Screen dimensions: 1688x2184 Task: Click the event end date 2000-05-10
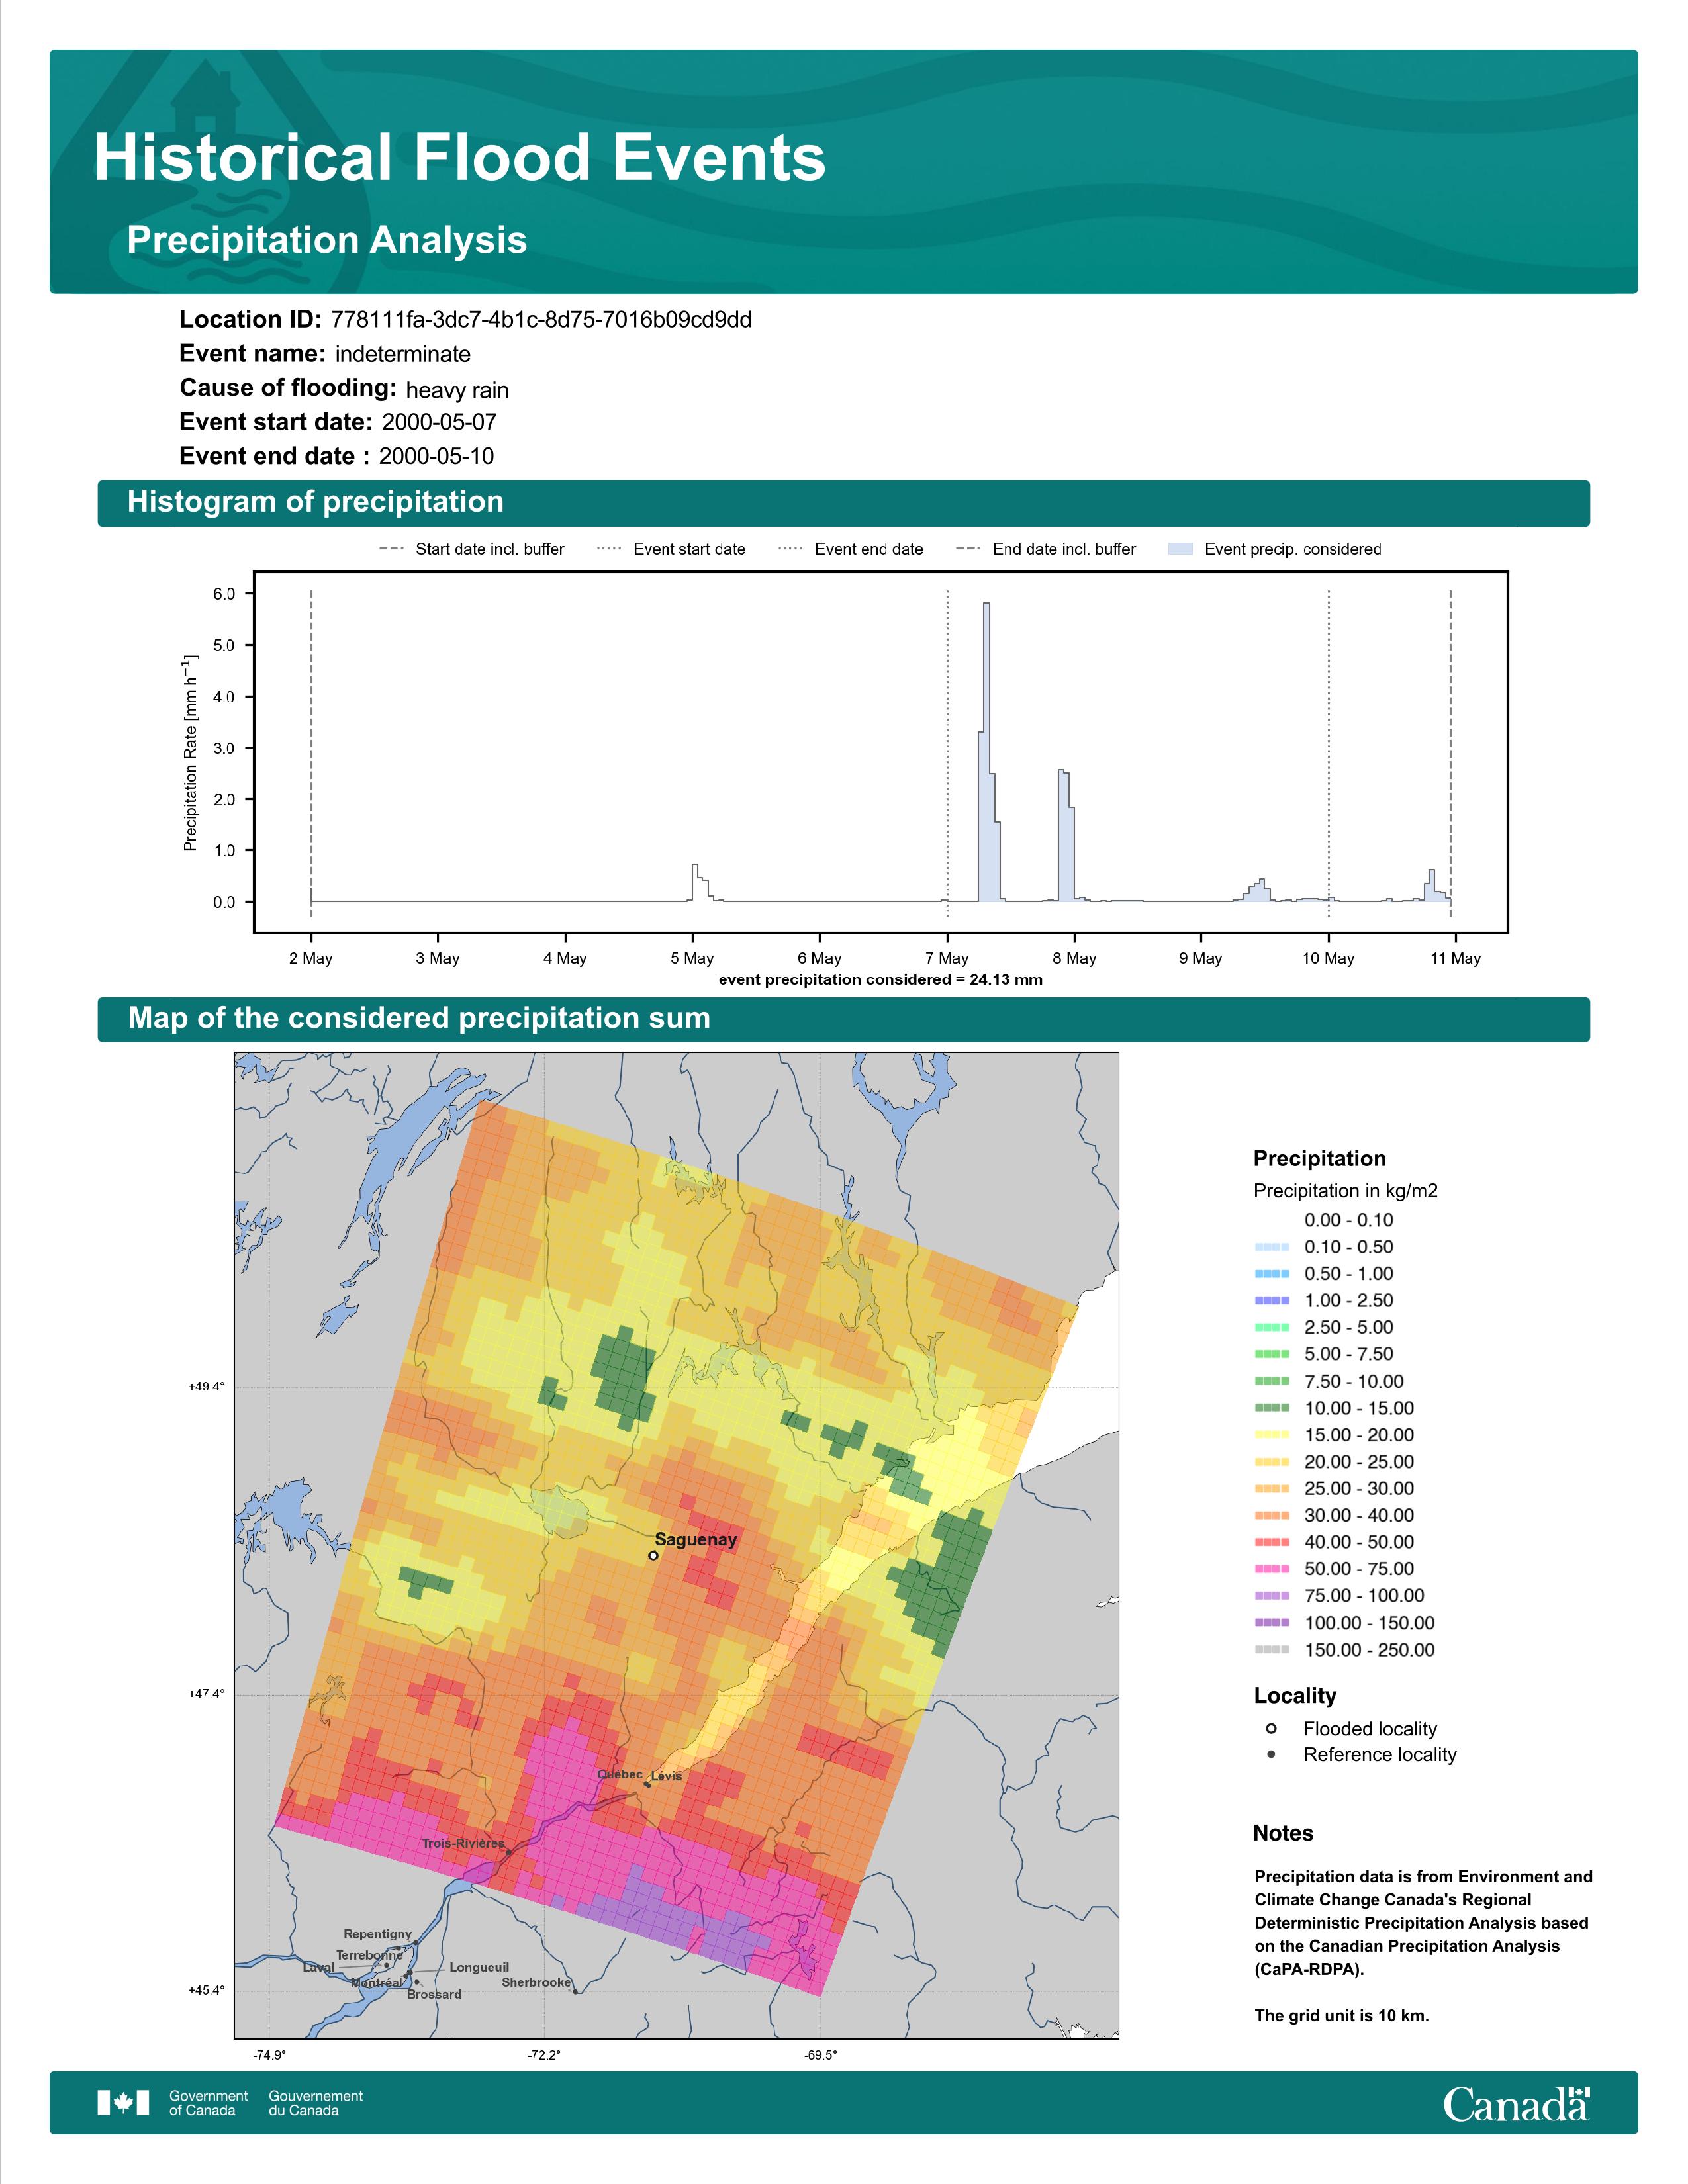click(x=436, y=456)
